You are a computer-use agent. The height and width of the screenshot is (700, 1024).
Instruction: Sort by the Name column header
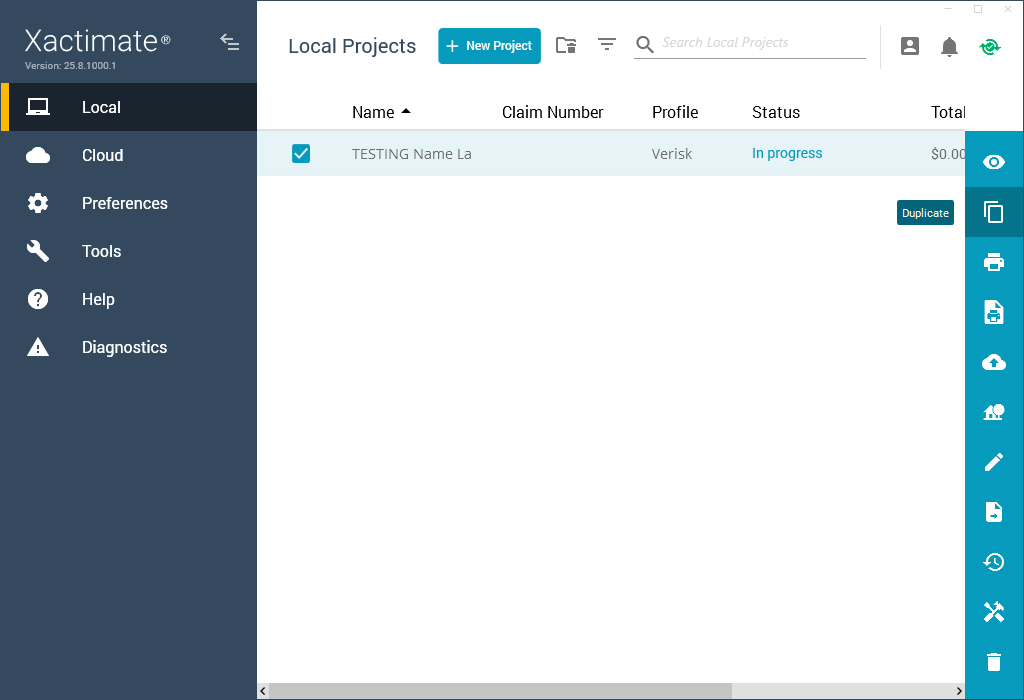(x=373, y=112)
